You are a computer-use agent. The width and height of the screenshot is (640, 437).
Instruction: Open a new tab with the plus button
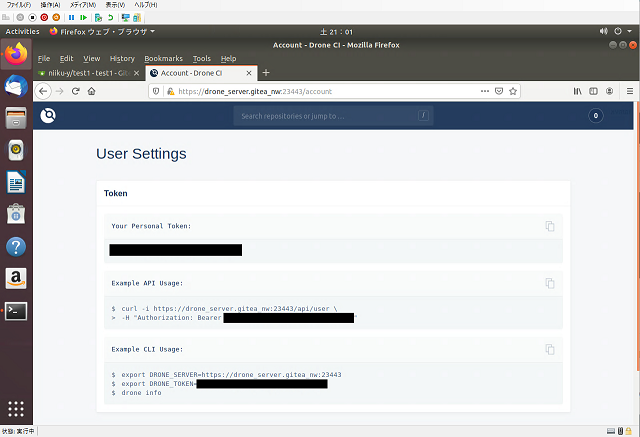[266, 73]
